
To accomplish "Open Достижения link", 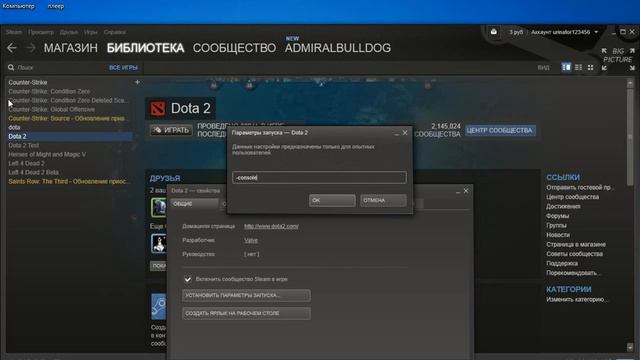I will pos(563,206).
